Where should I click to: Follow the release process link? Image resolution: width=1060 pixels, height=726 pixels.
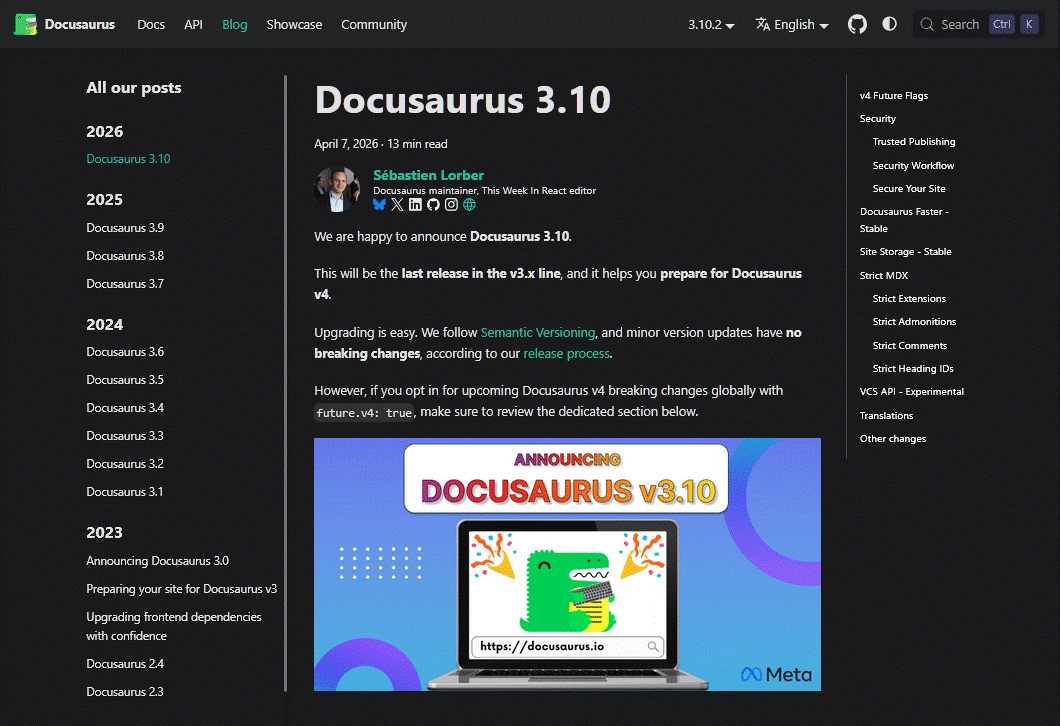567,354
